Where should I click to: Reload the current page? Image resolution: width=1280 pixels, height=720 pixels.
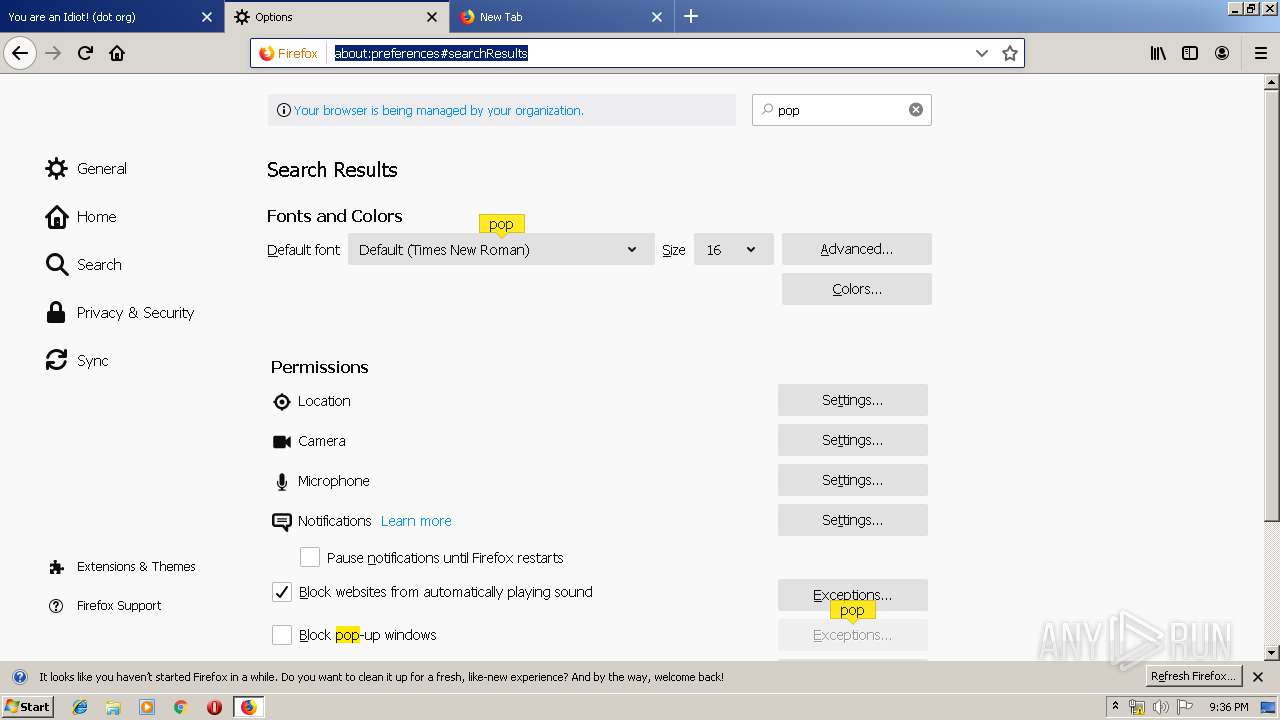(x=85, y=53)
